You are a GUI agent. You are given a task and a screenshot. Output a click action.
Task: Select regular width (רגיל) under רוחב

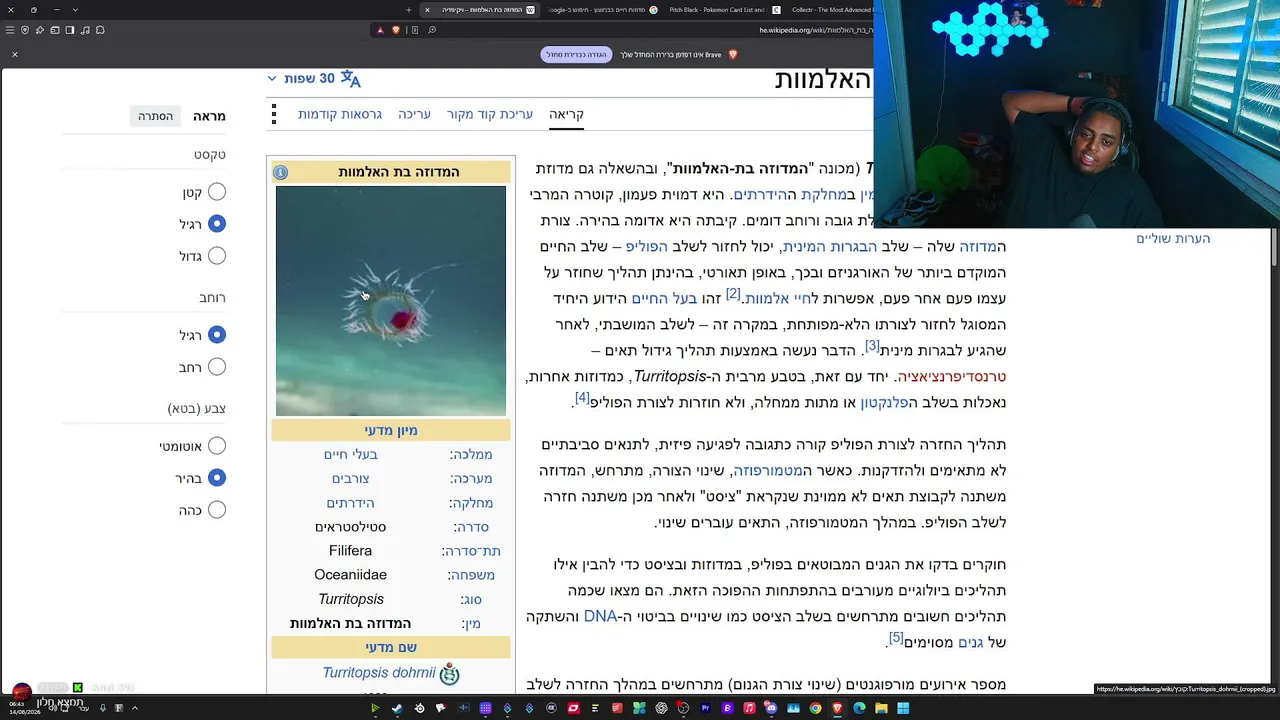point(217,335)
